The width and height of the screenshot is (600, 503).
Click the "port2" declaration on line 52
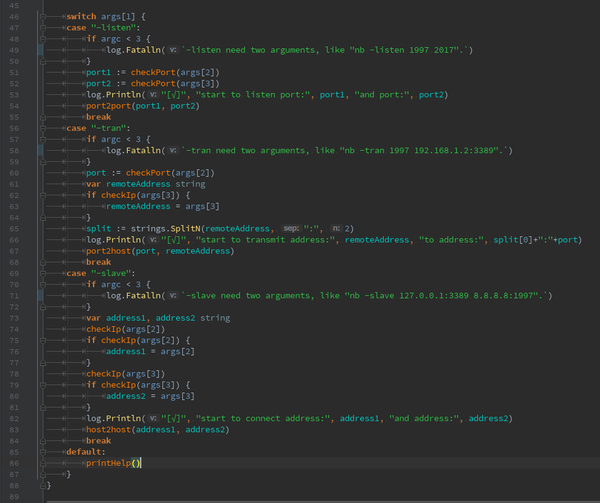pos(98,83)
